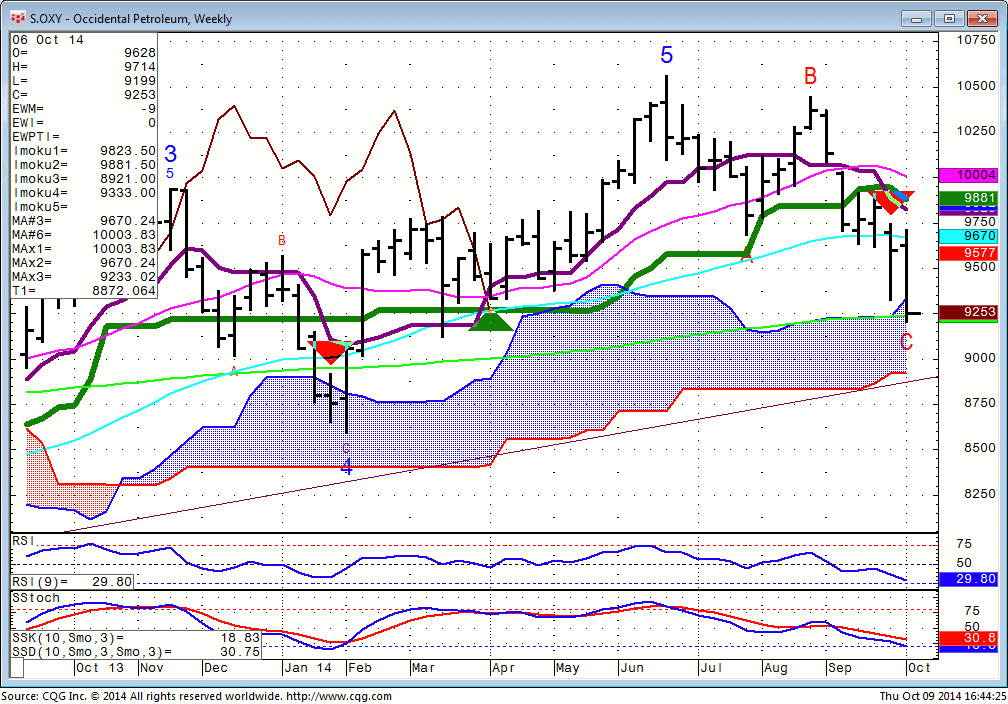Click the green up-triangle signal marker near April
The height and width of the screenshot is (704, 1008).
491,320
